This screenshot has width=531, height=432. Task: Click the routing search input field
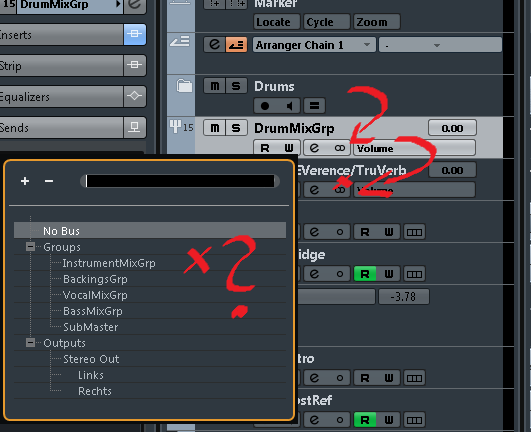click(180, 181)
